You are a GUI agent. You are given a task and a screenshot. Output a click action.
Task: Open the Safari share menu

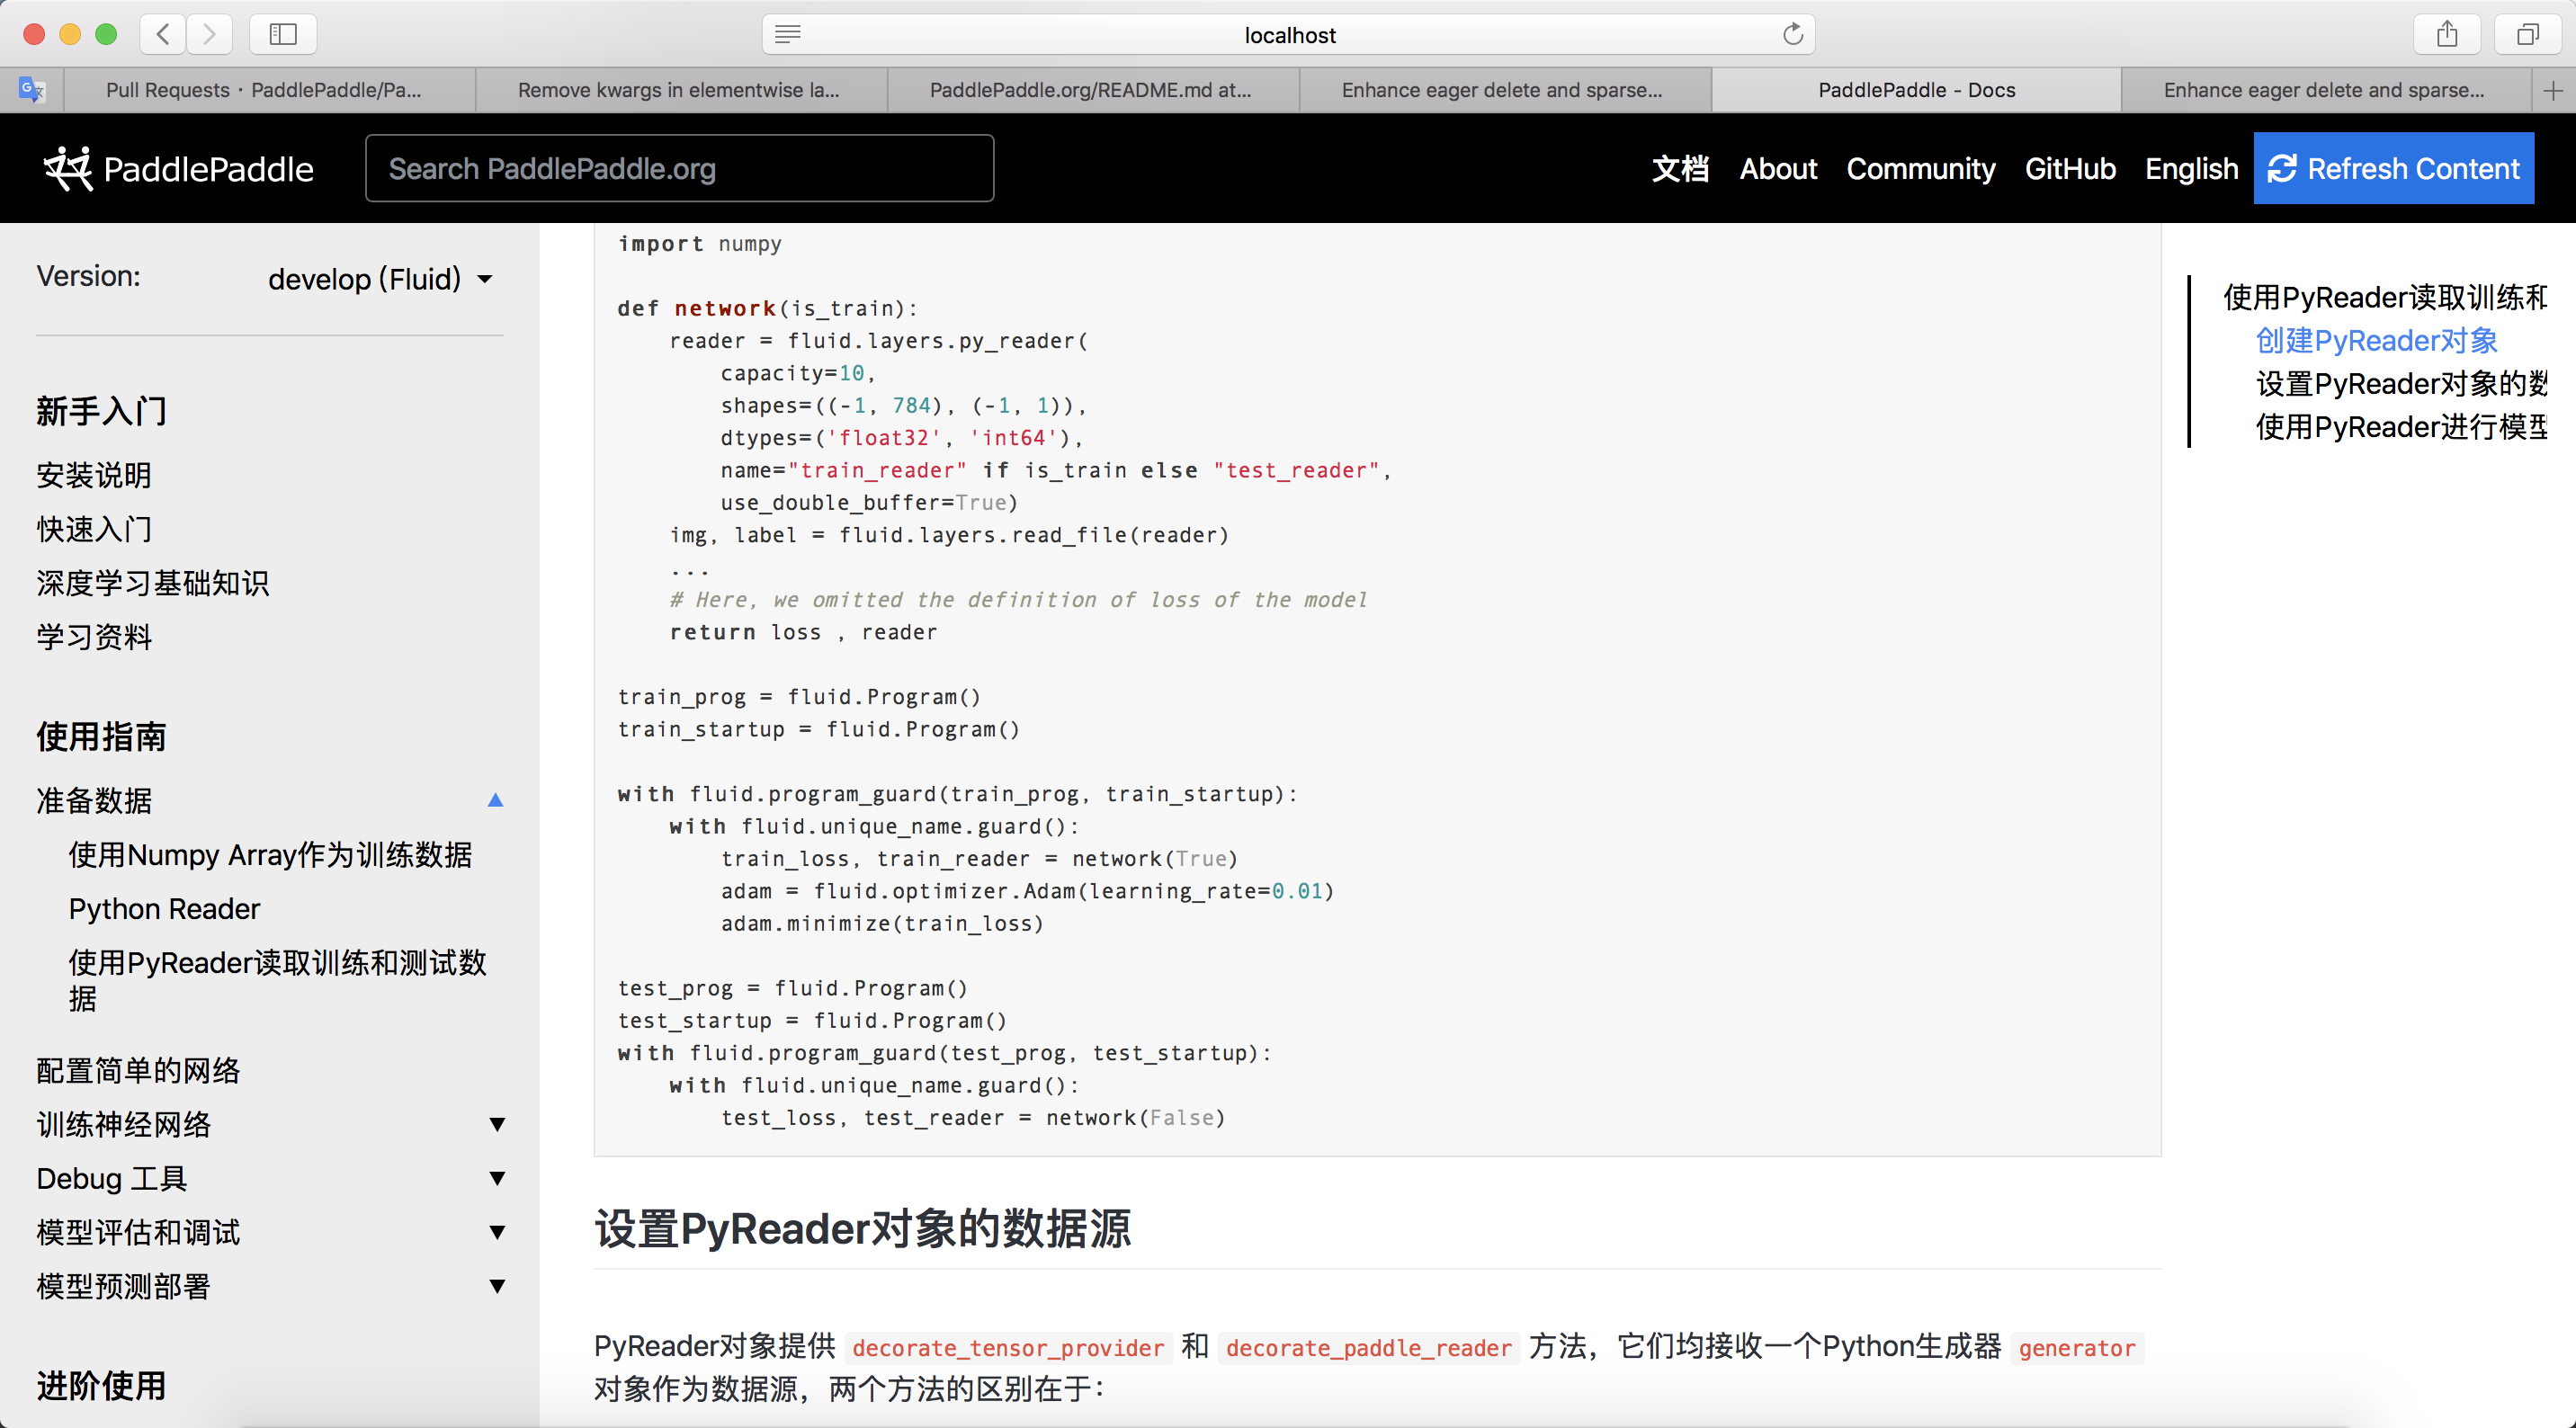[2447, 34]
